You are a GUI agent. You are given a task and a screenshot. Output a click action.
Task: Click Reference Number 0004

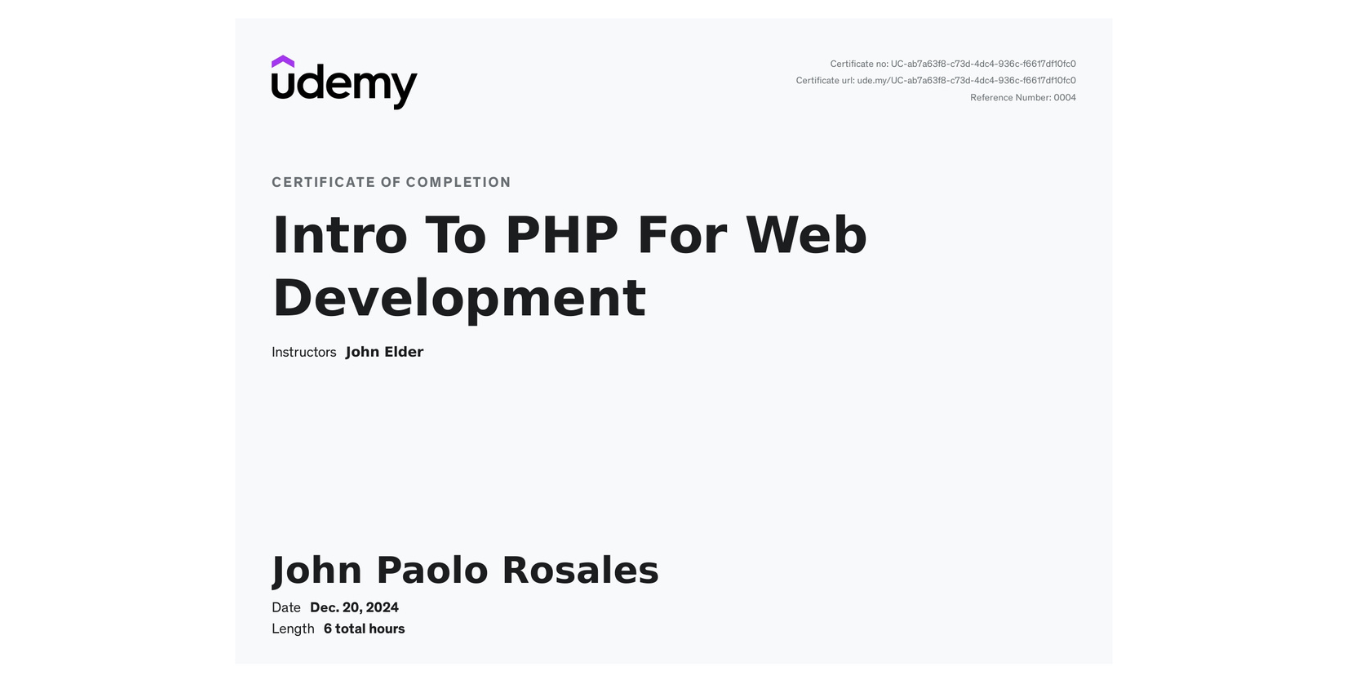(x=1022, y=98)
